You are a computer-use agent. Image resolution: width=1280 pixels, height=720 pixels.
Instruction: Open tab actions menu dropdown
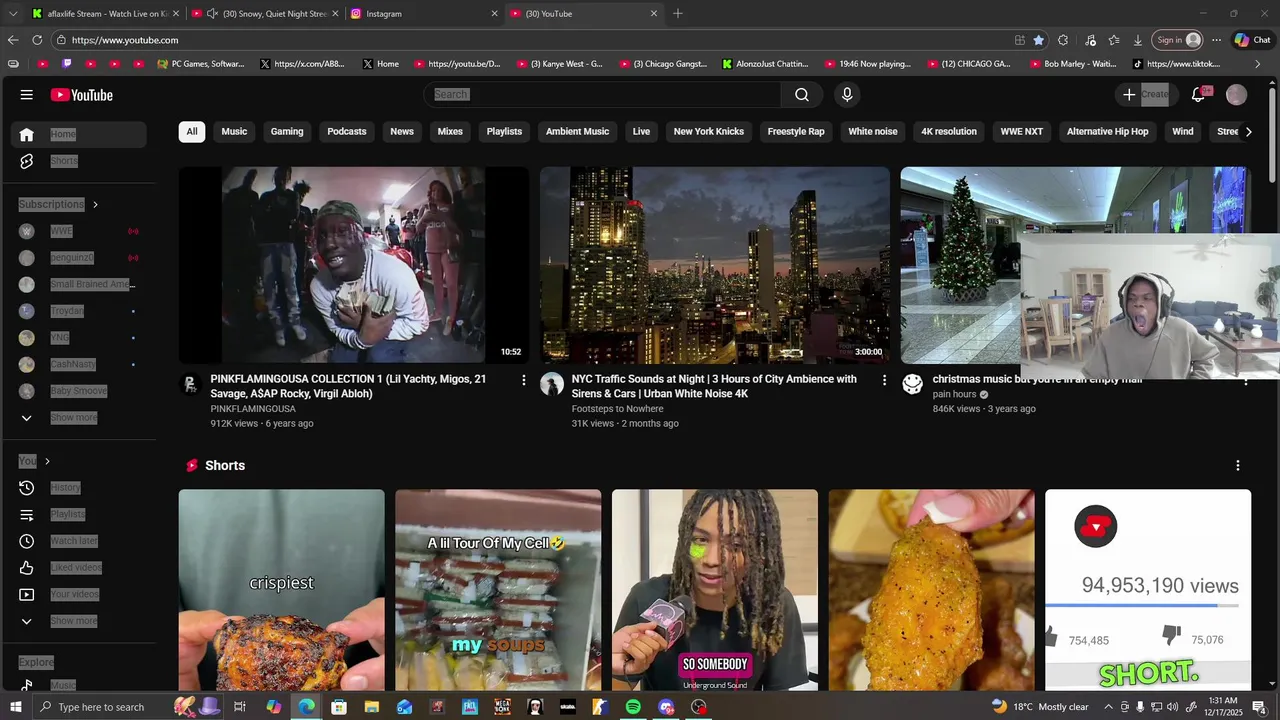click(12, 14)
